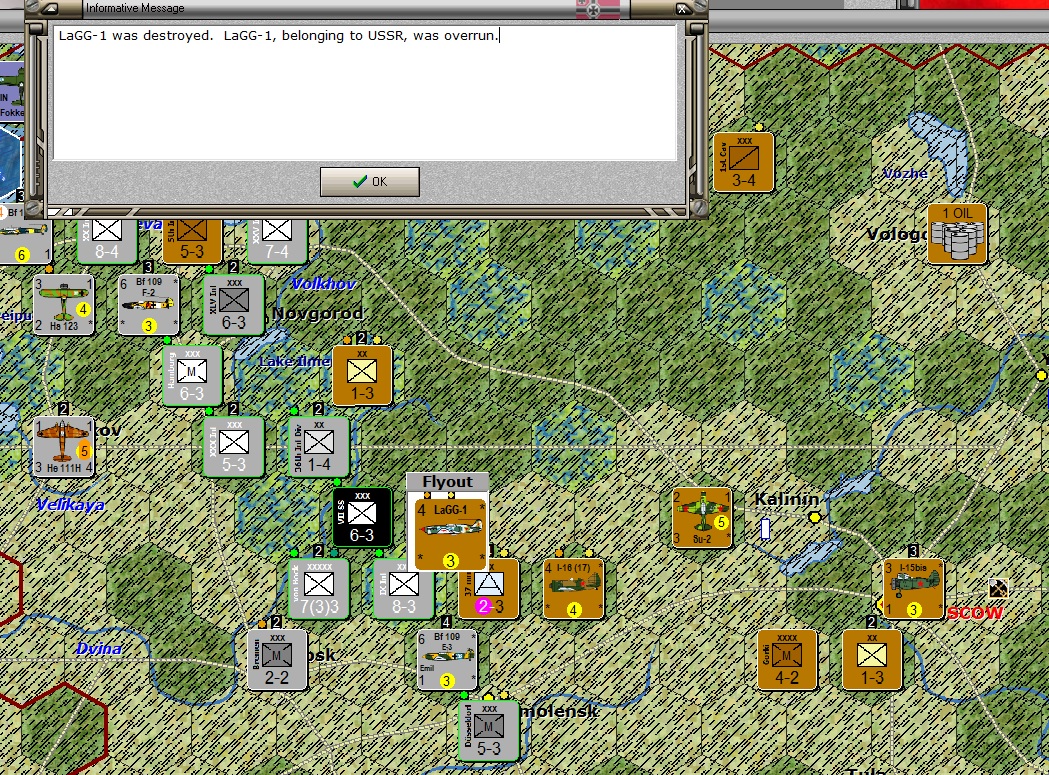
Task: Select the Bf 109 F-2 fighter counter
Action: tap(149, 305)
